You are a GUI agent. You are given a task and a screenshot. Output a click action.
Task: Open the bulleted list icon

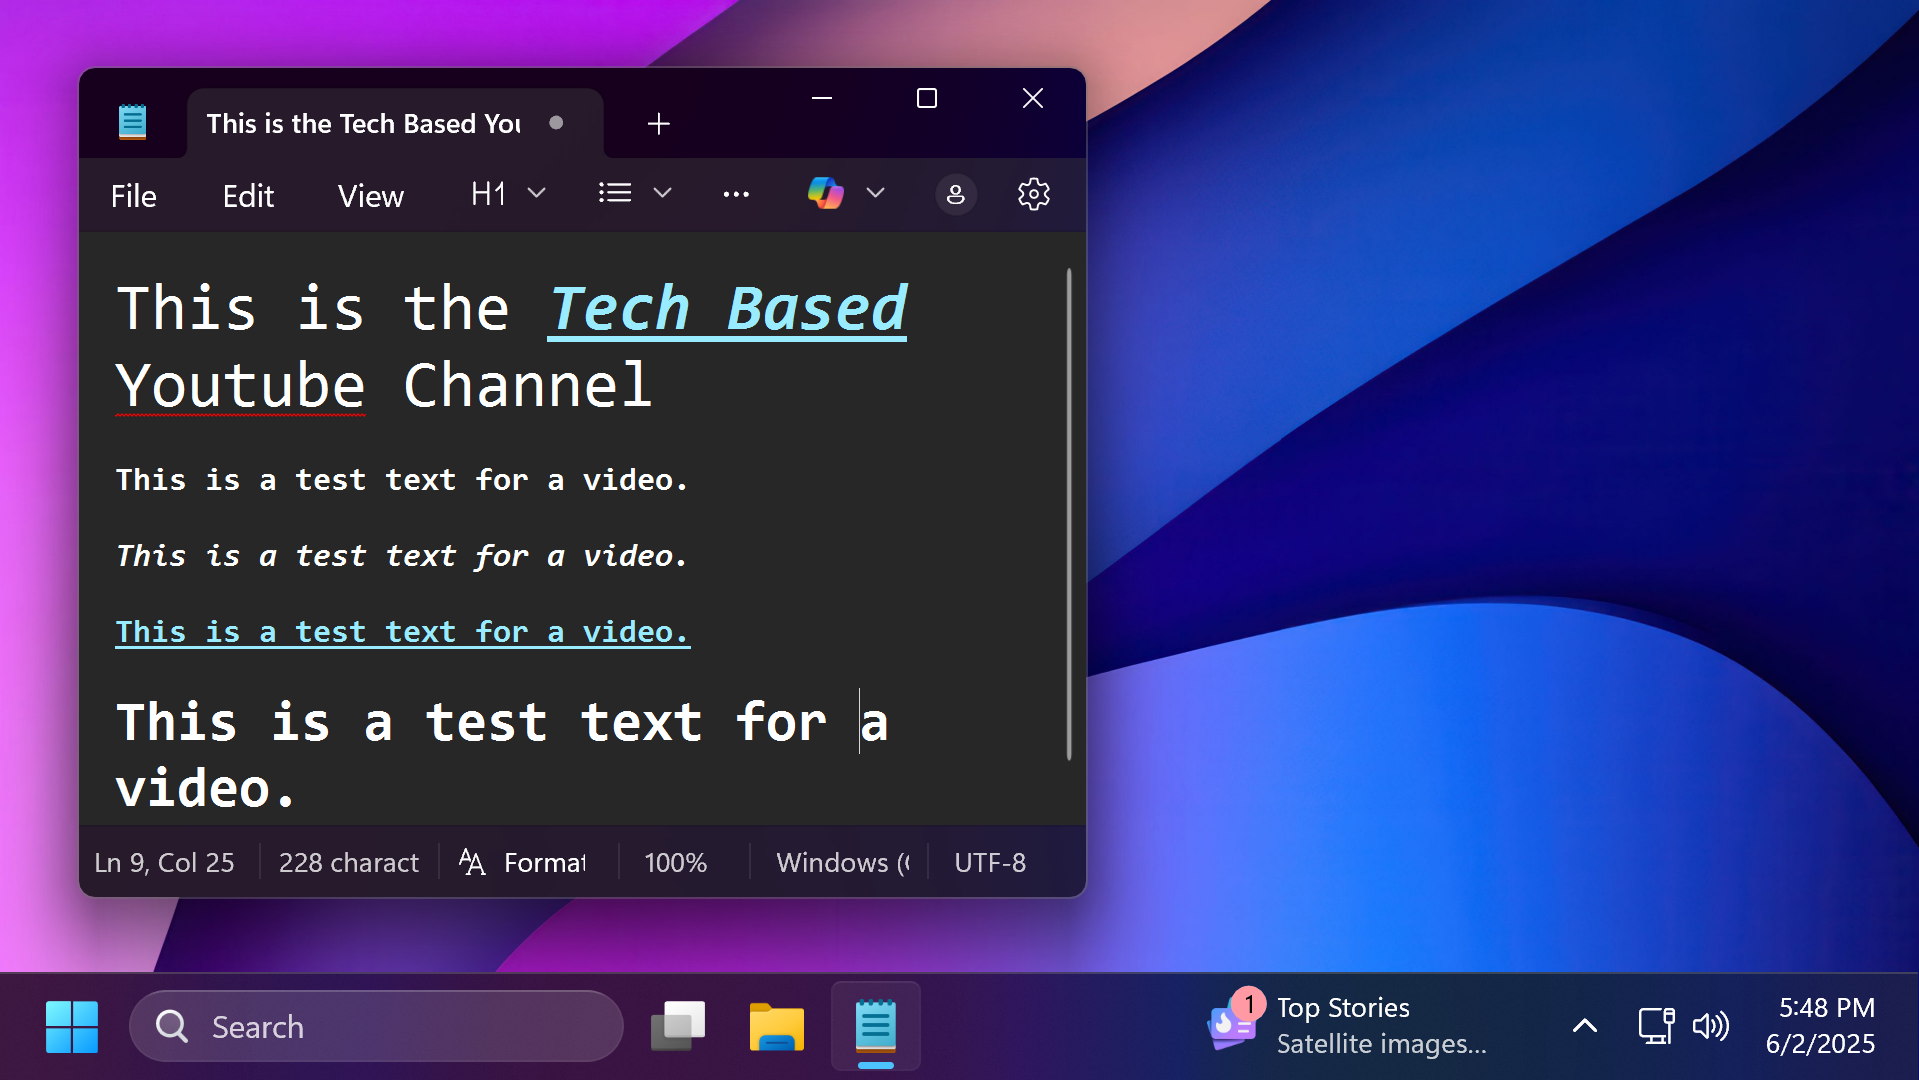[x=614, y=193]
